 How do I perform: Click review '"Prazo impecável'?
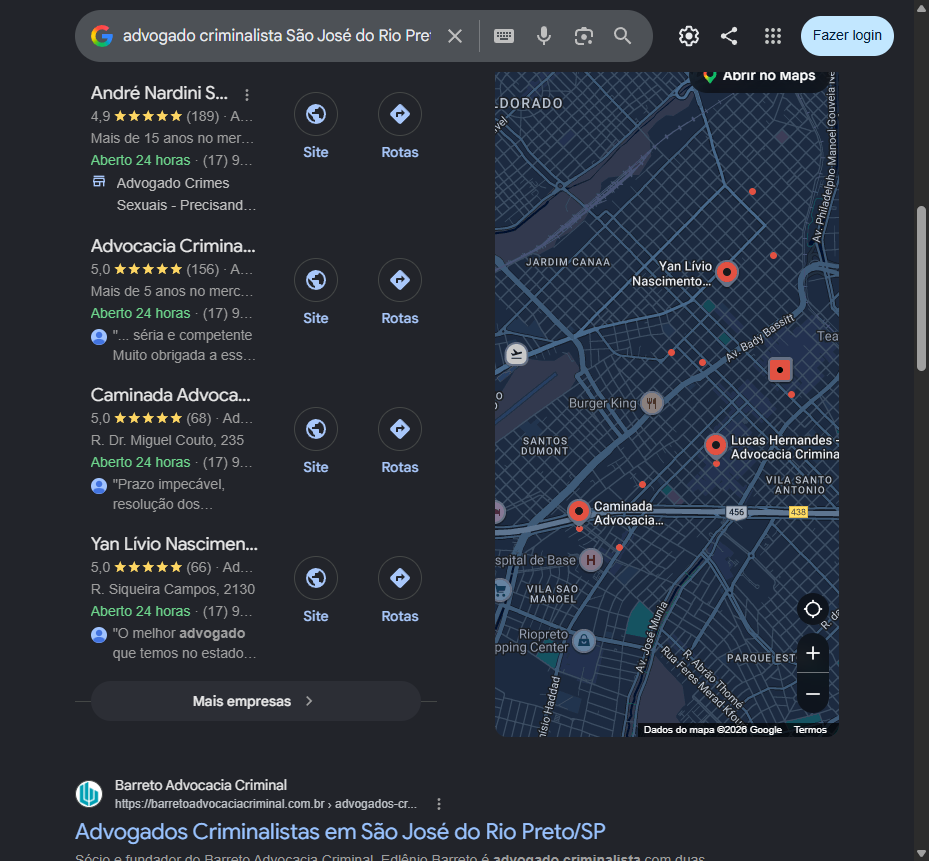pyautogui.click(x=168, y=494)
